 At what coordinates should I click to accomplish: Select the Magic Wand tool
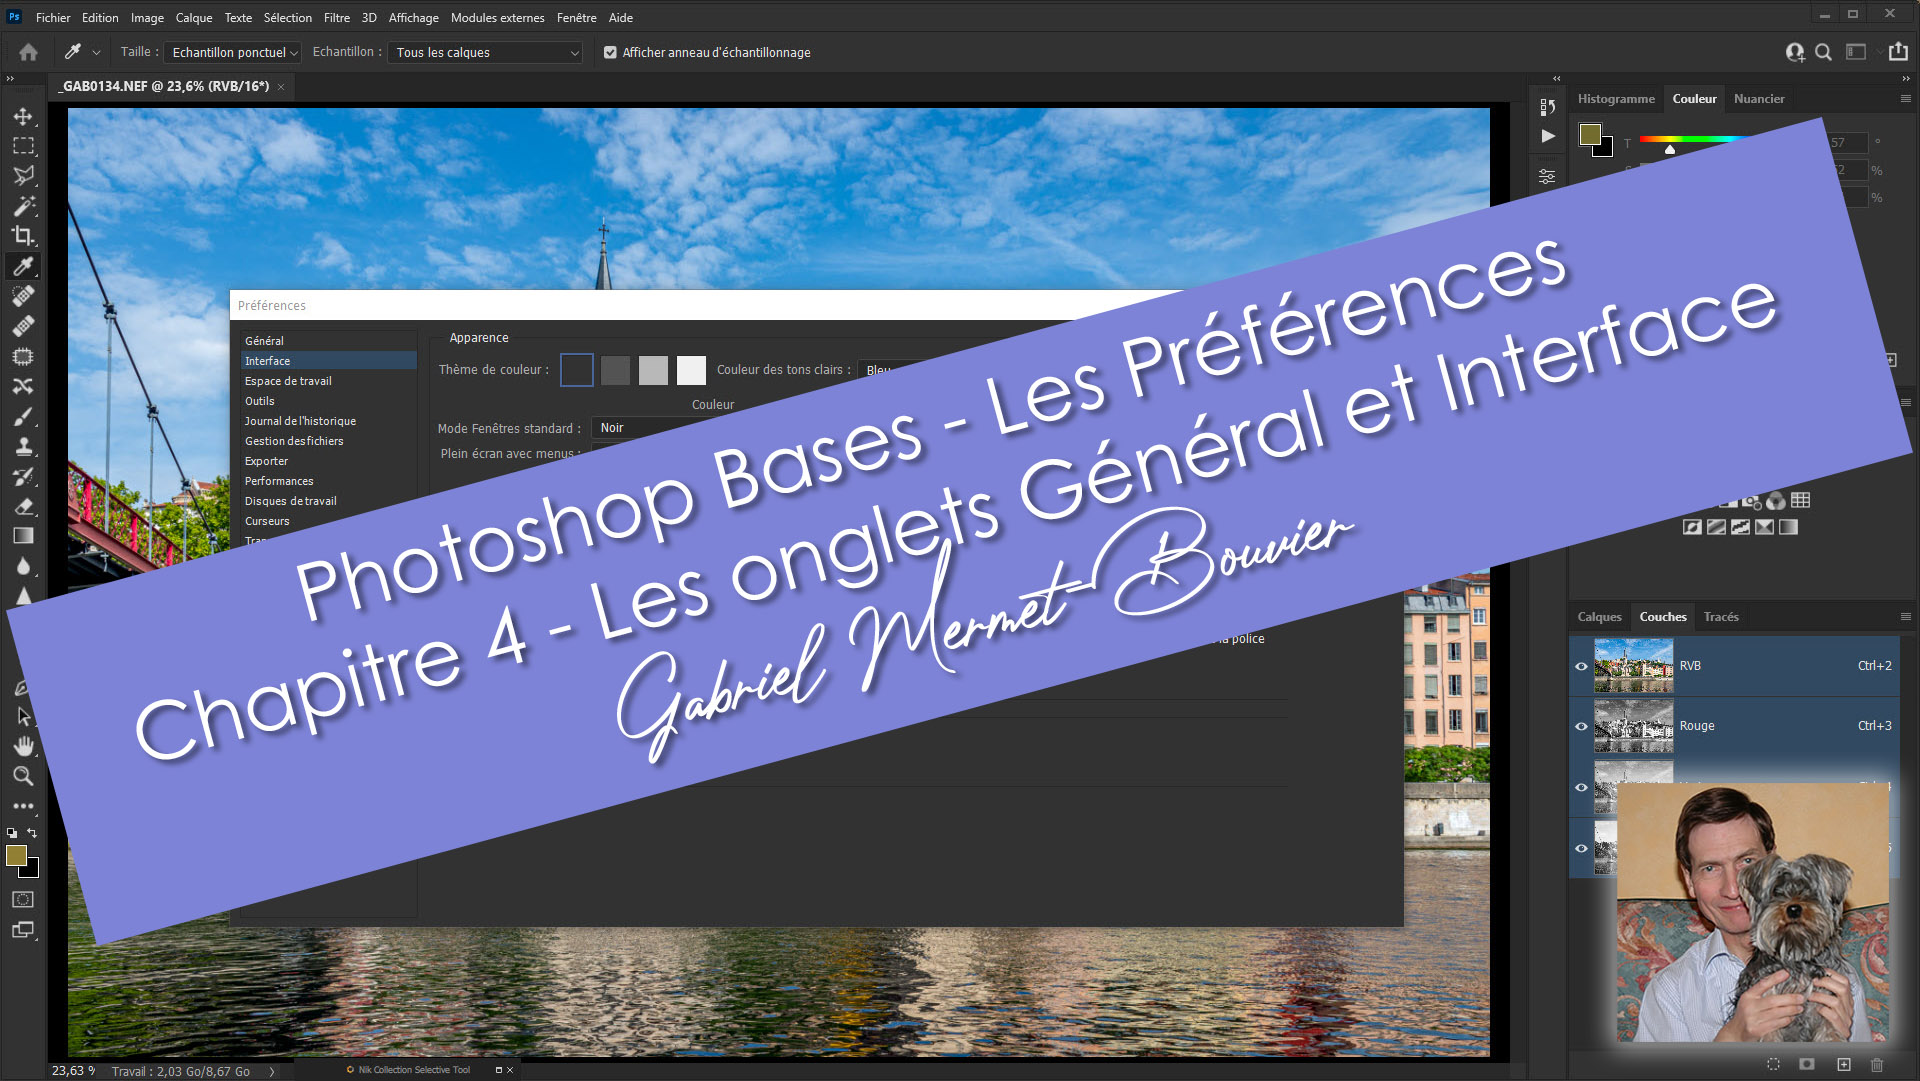pyautogui.click(x=23, y=206)
